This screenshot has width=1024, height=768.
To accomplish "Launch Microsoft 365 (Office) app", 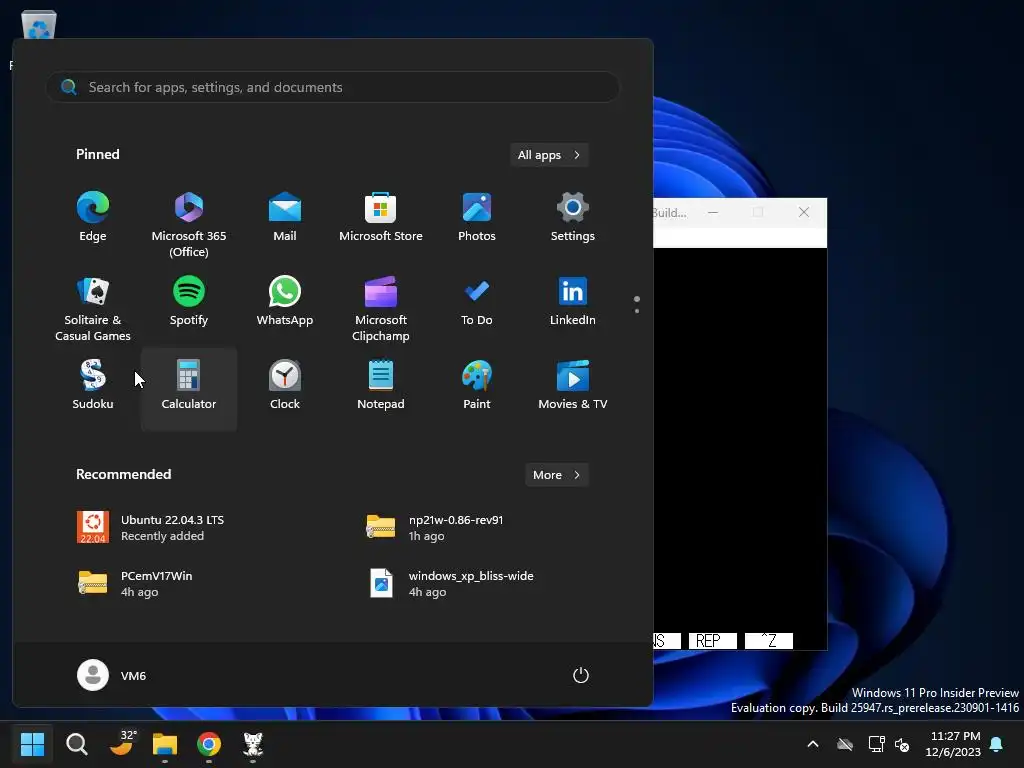I will pos(189,225).
